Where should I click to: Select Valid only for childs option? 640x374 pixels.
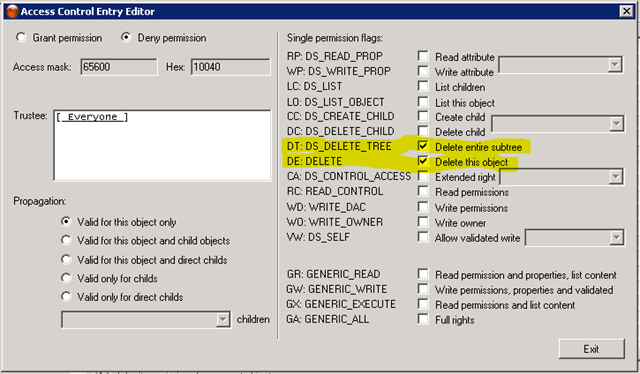pyautogui.click(x=66, y=278)
